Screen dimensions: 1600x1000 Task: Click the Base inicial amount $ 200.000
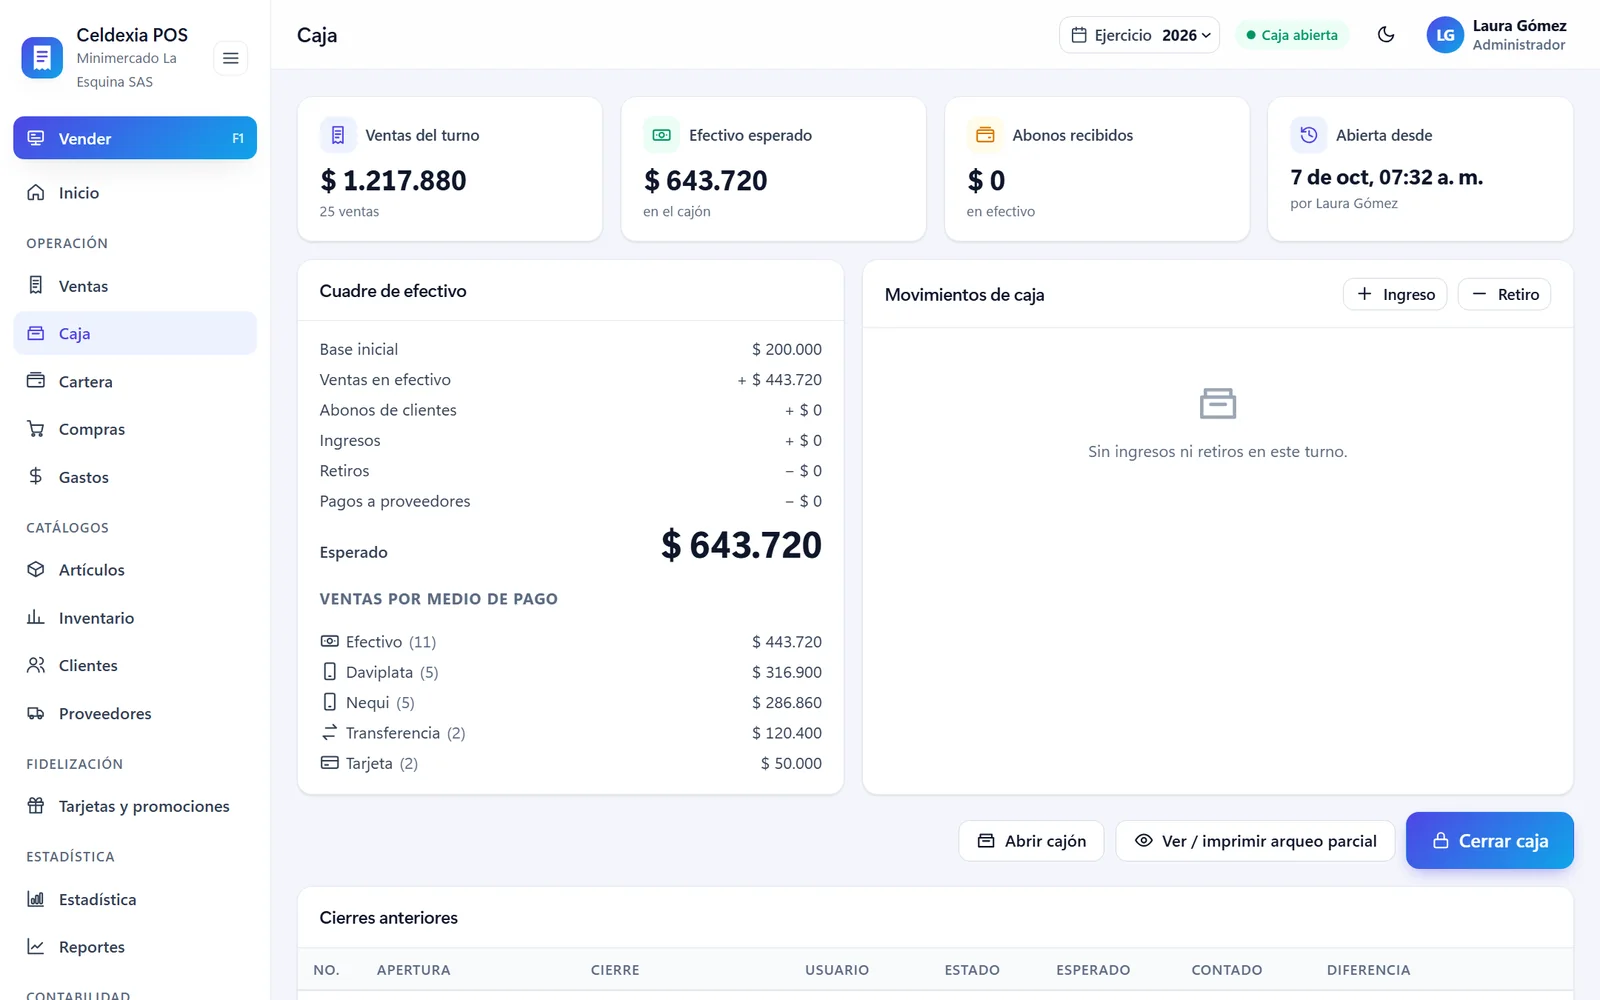(787, 349)
